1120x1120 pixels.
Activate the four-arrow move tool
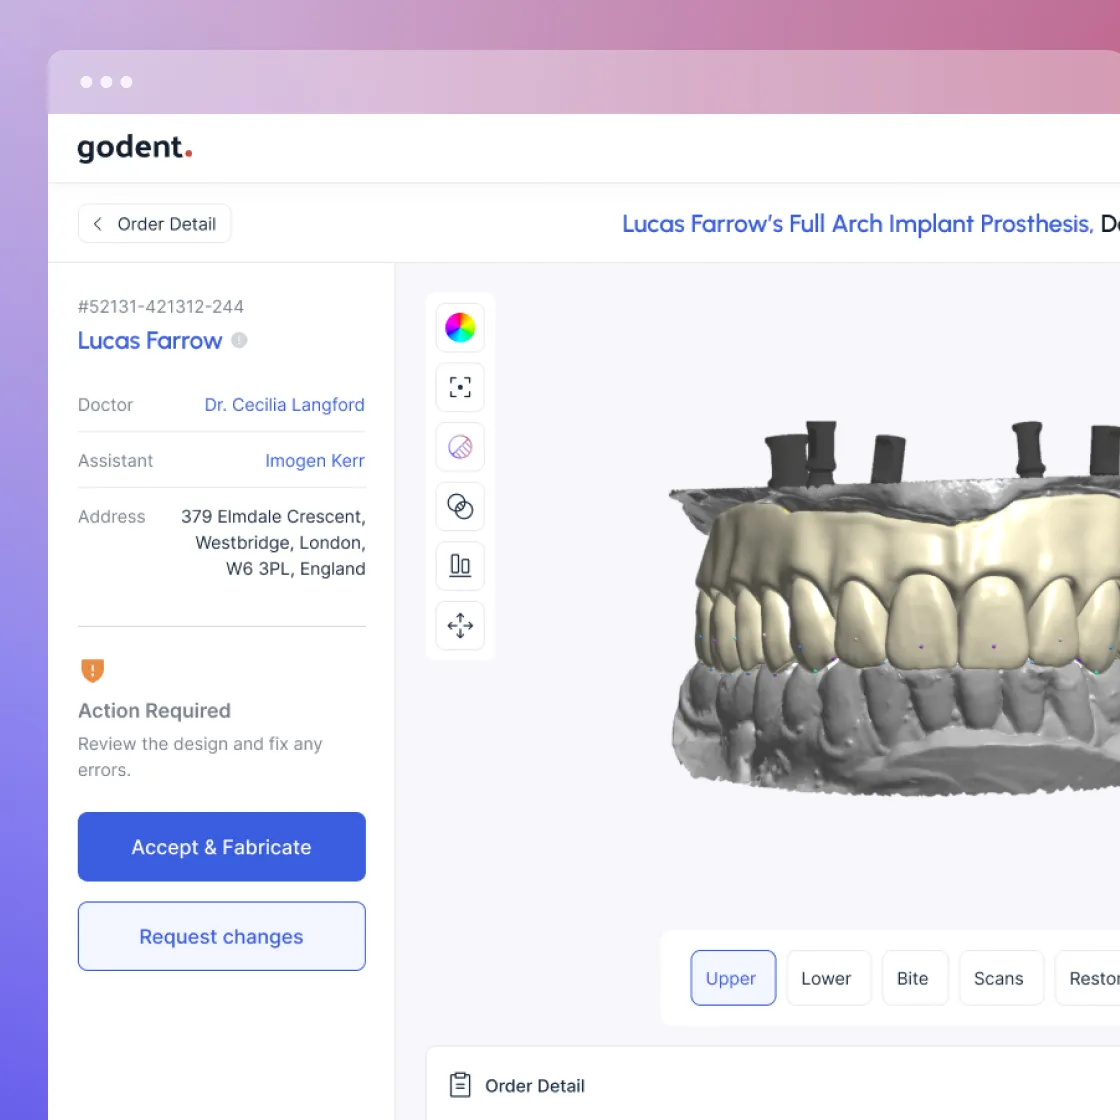pyautogui.click(x=460, y=626)
